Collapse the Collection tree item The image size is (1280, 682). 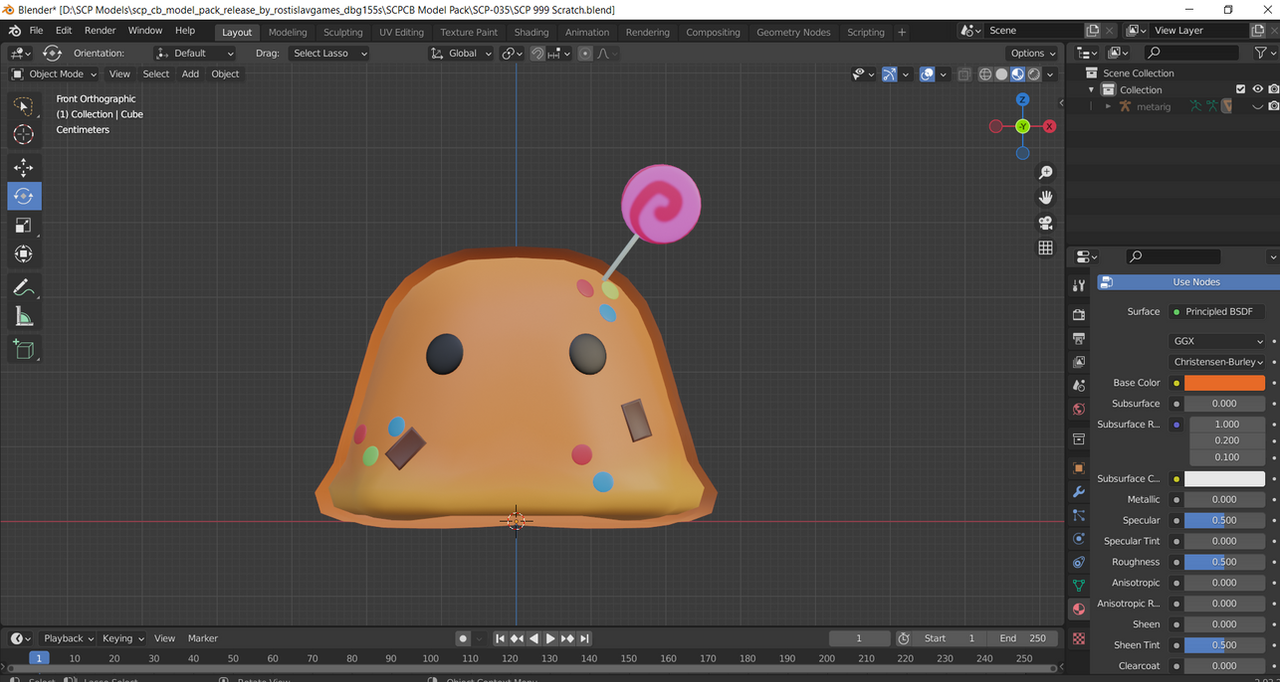1092,89
